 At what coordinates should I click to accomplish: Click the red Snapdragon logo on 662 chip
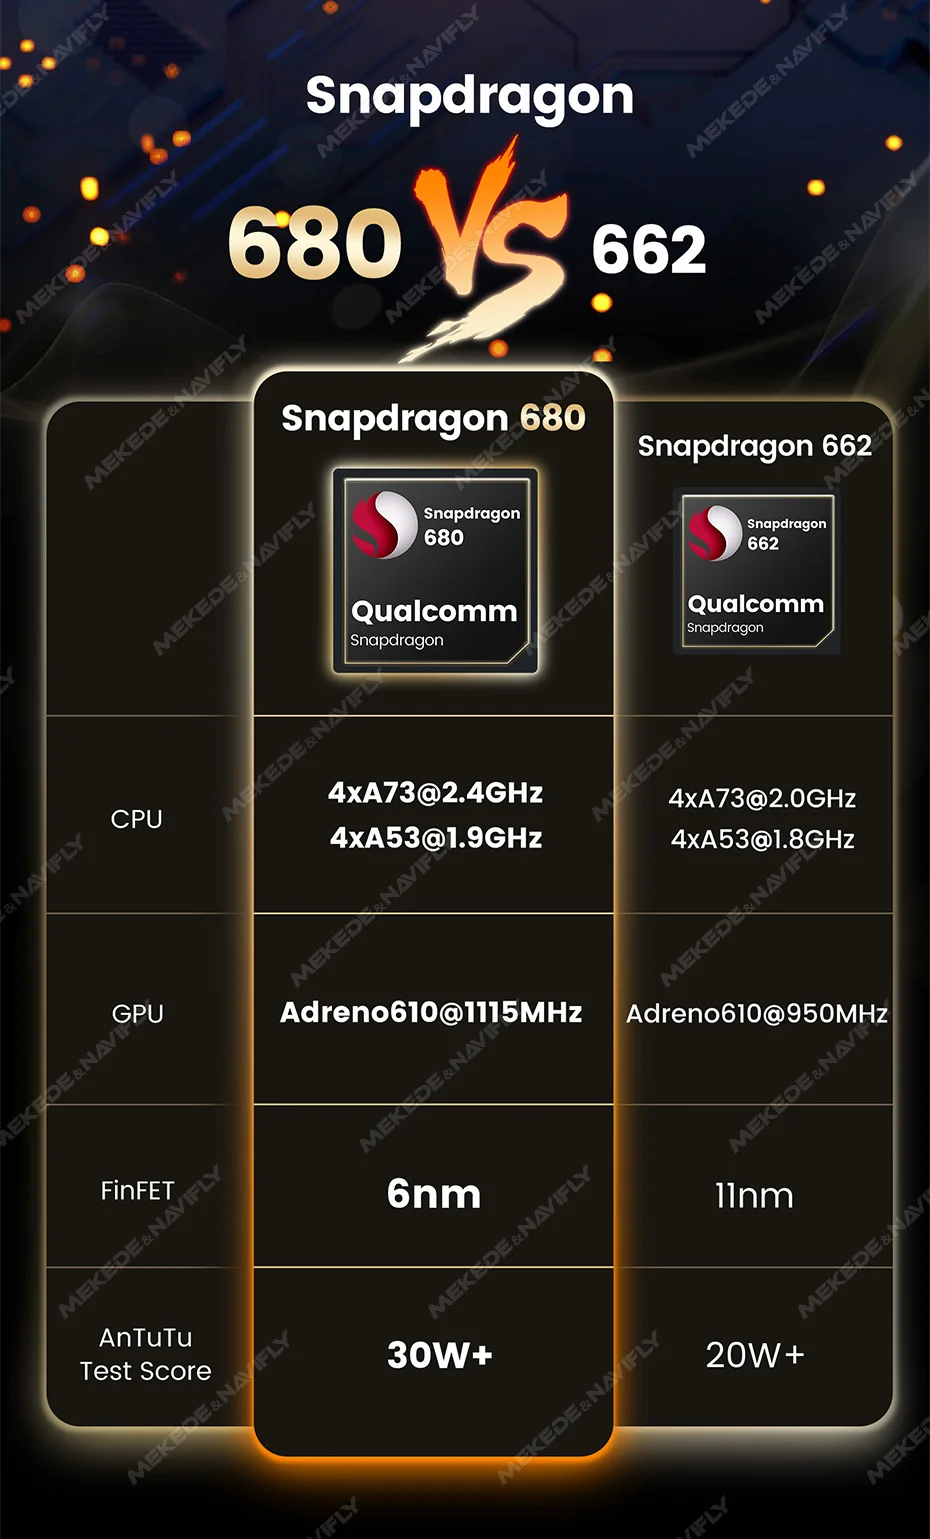click(714, 533)
